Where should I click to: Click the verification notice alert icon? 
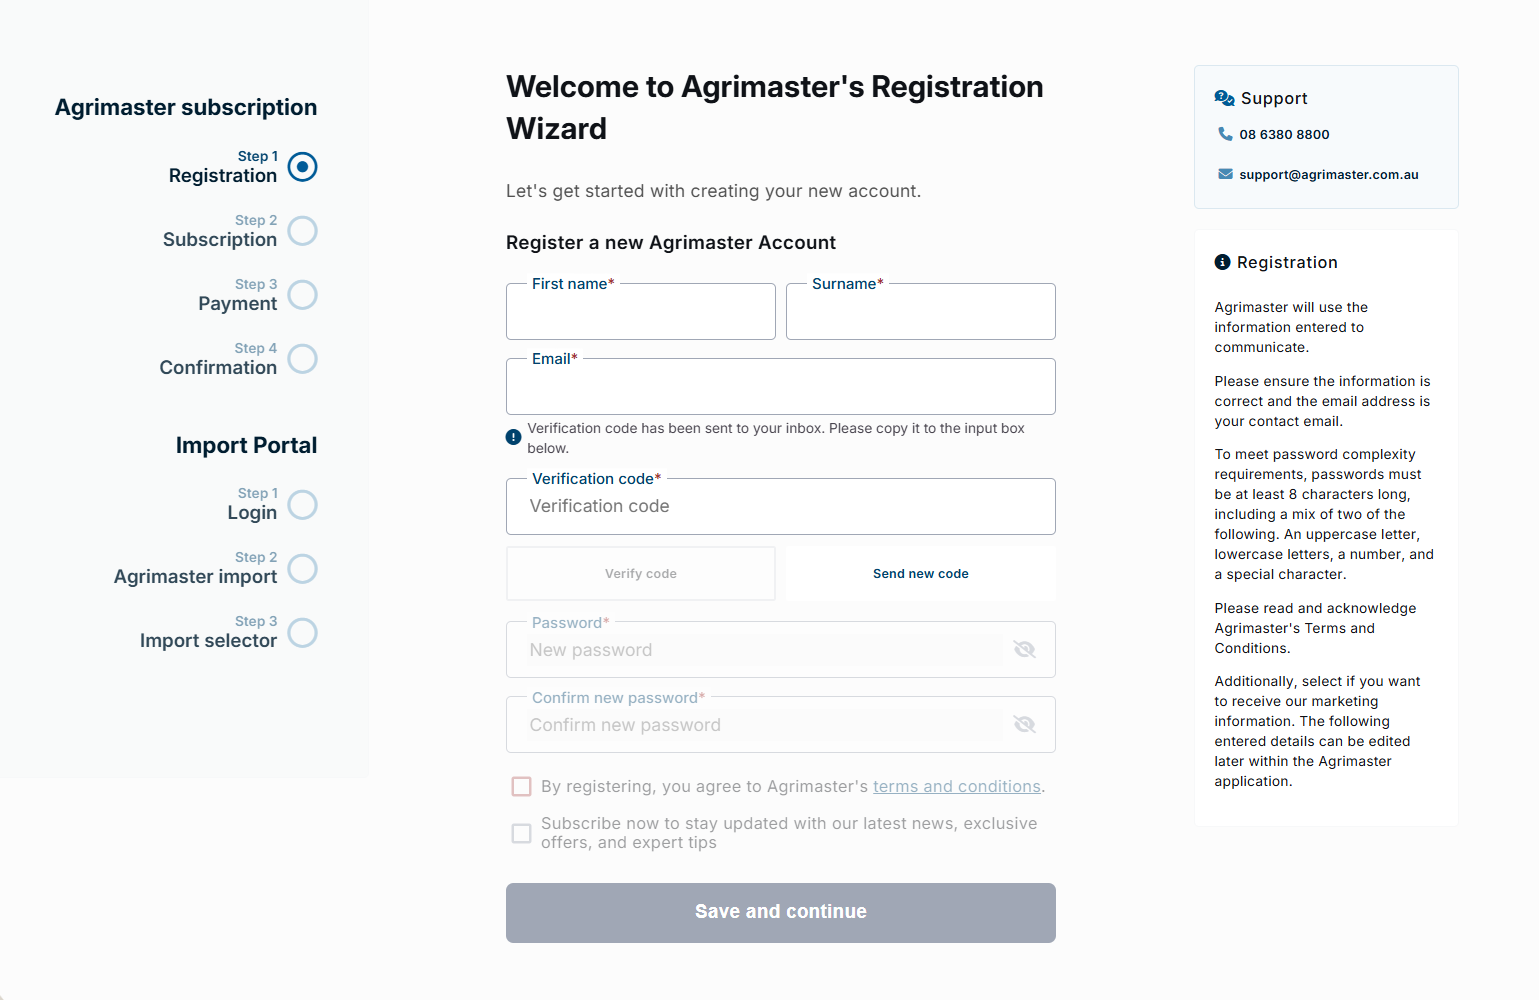tap(513, 437)
